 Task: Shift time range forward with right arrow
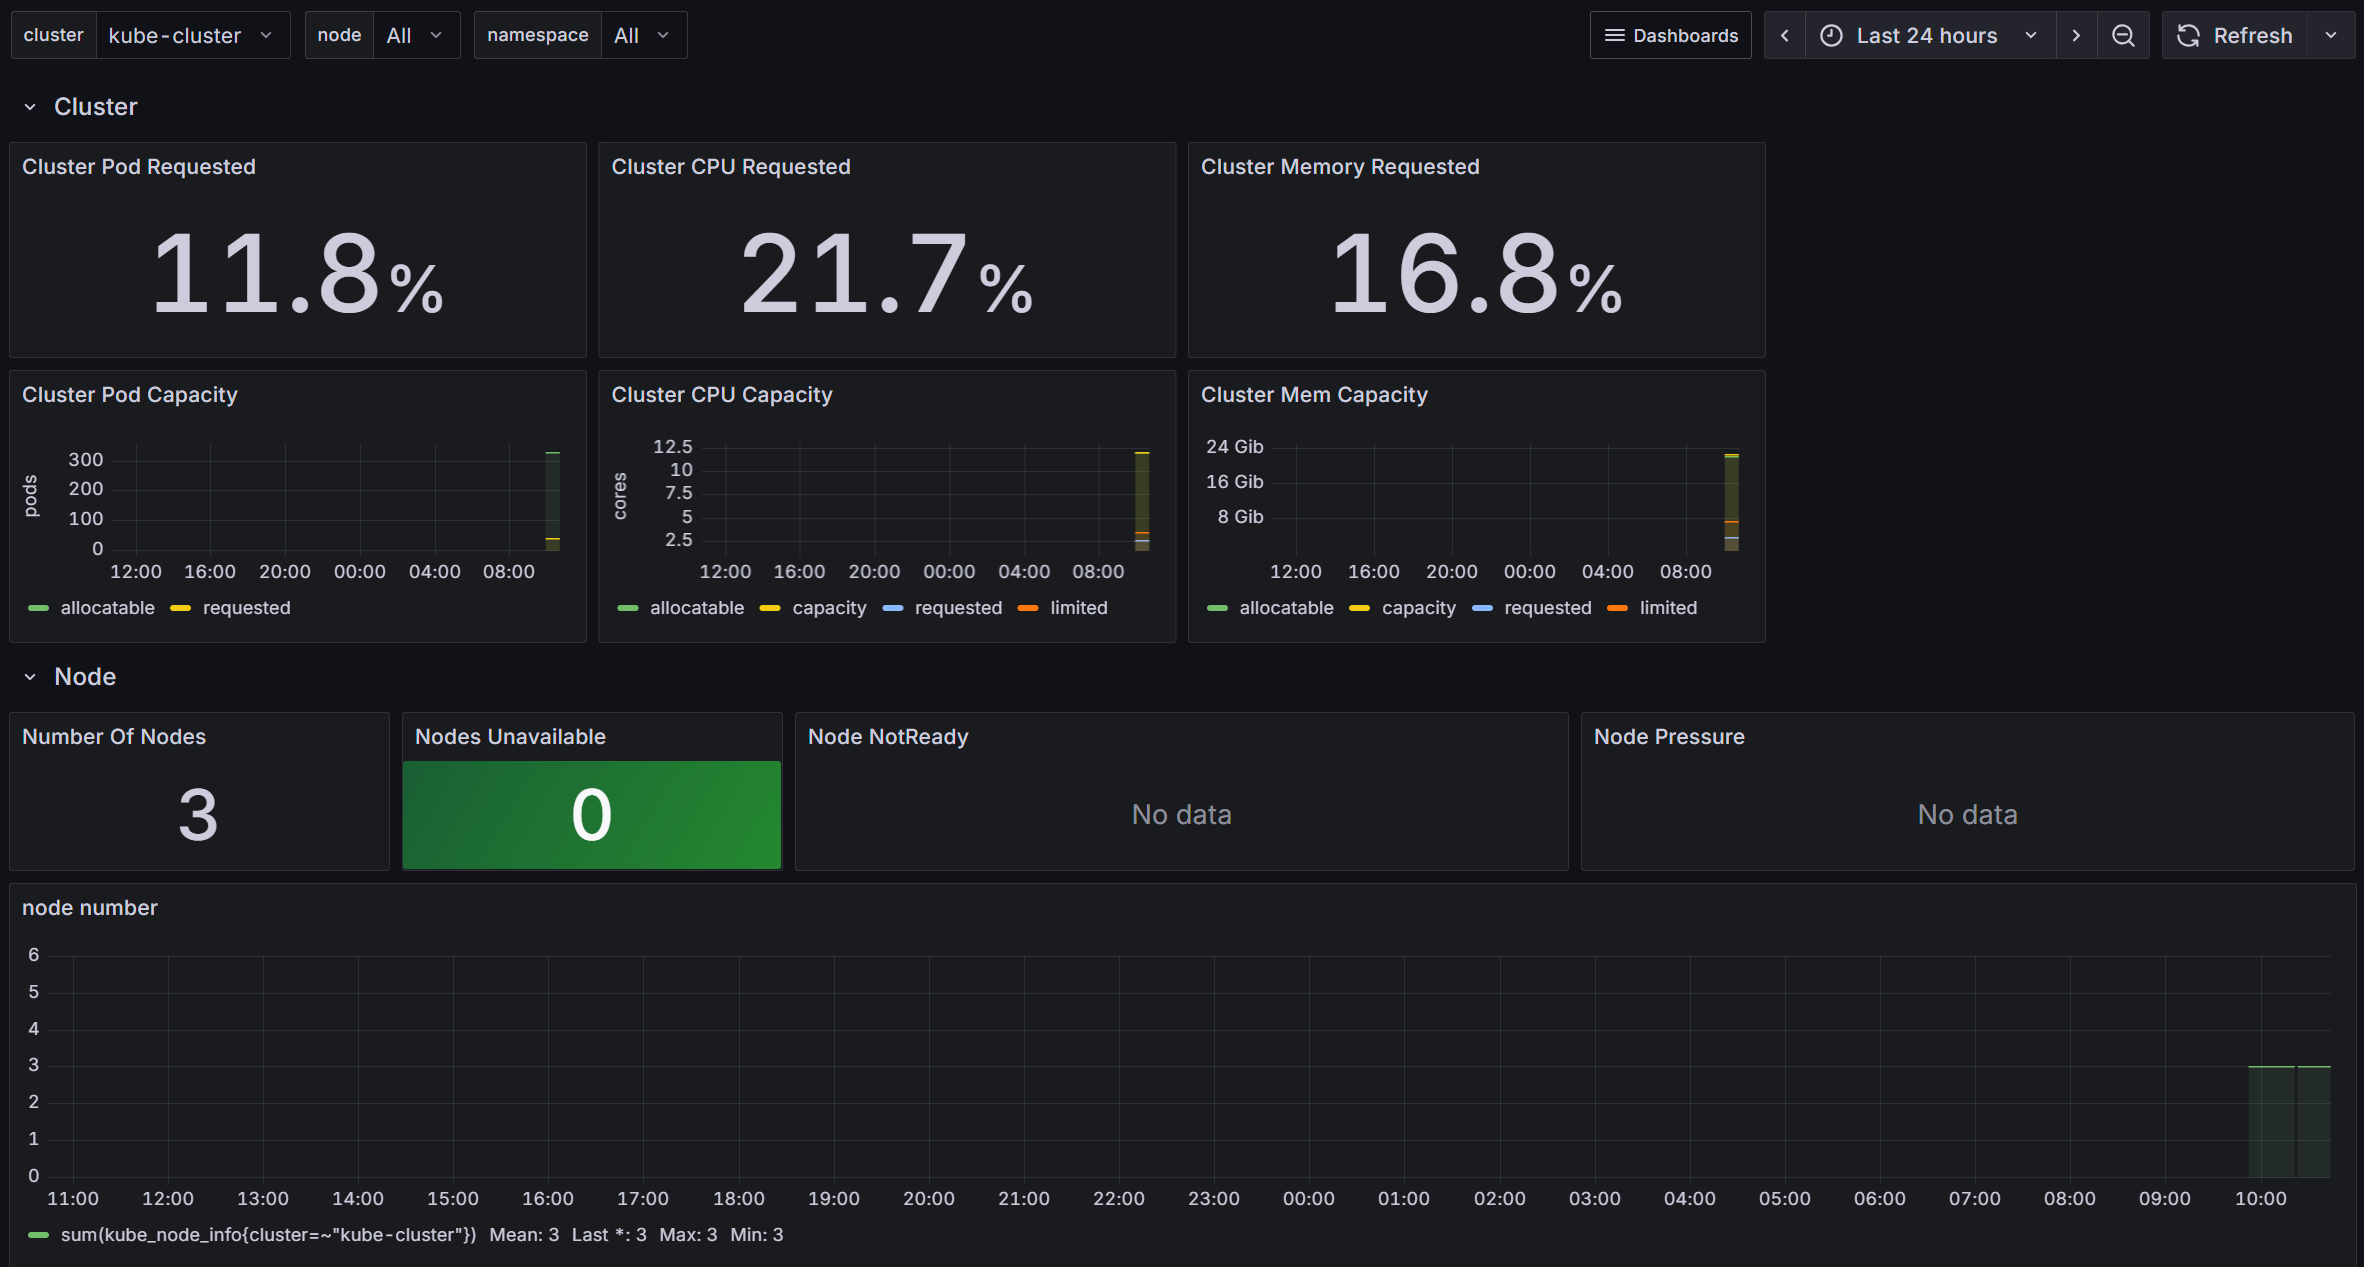[2076, 36]
